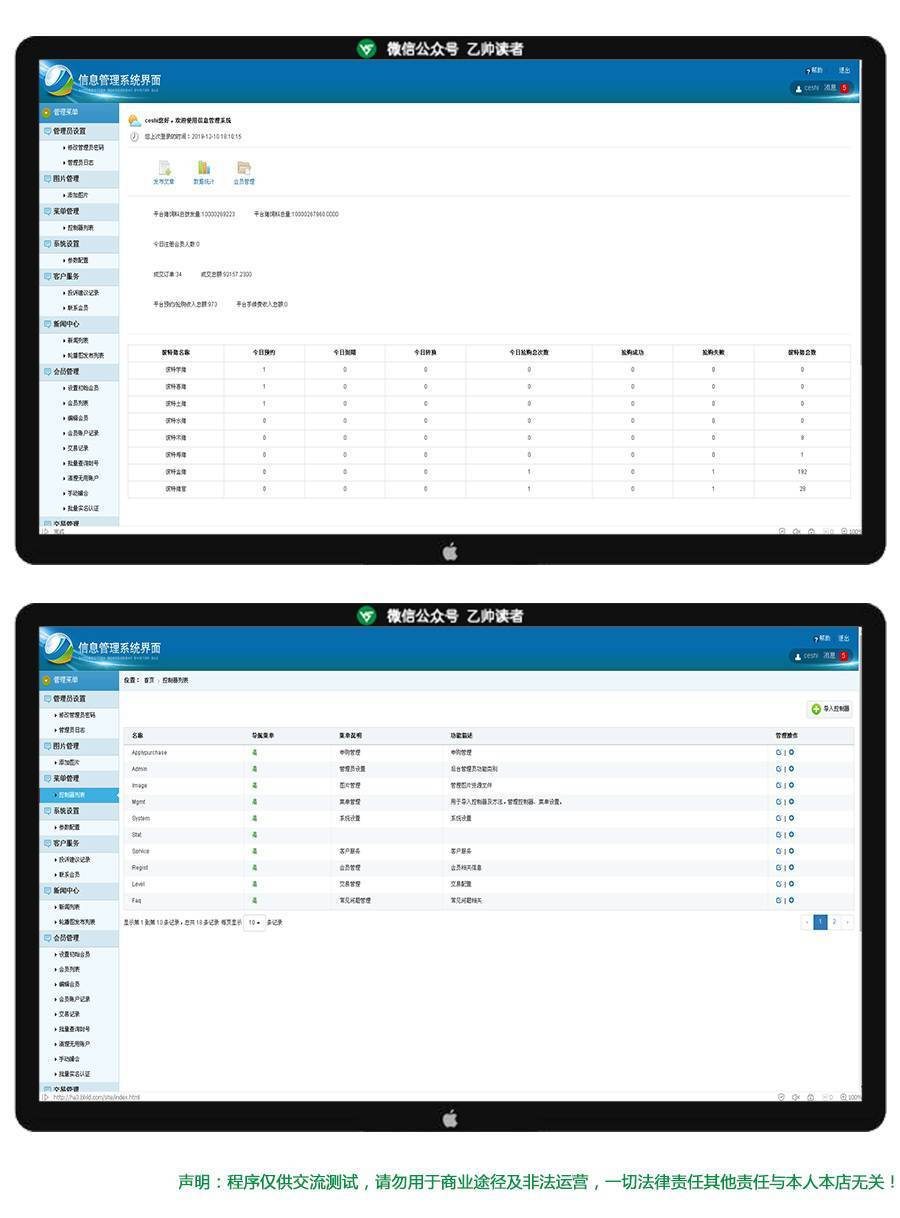Go to page 2 of controller list

[x=834, y=922]
